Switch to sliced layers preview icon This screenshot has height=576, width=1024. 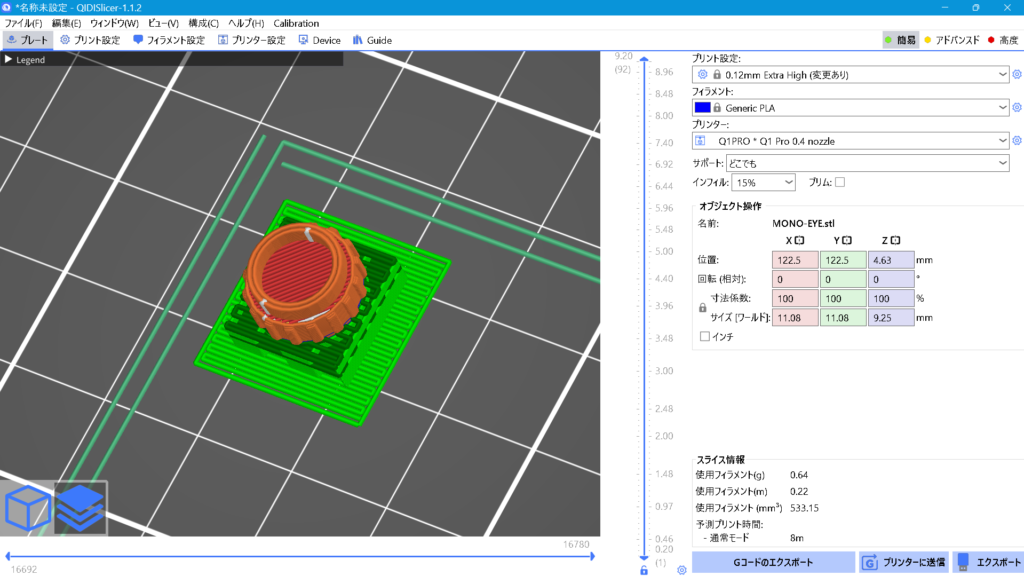click(x=80, y=508)
